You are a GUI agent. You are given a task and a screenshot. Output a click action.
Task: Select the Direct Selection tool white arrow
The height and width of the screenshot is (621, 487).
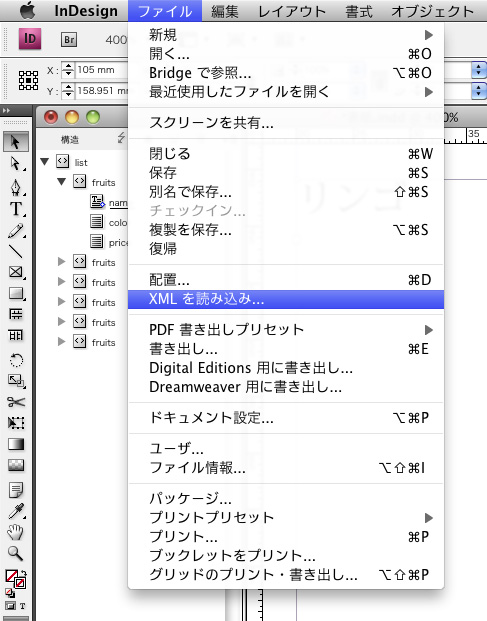coord(15,163)
